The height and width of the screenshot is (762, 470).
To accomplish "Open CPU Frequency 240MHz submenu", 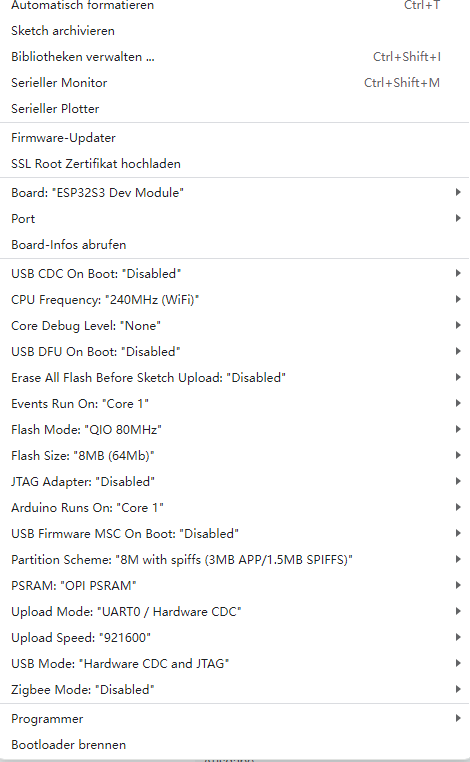I will coord(235,300).
